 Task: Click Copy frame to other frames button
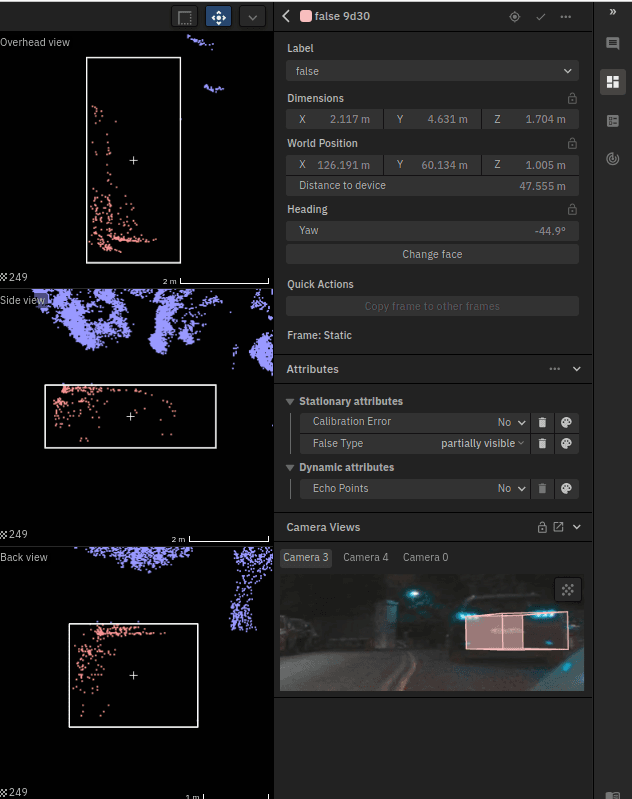coord(432,306)
